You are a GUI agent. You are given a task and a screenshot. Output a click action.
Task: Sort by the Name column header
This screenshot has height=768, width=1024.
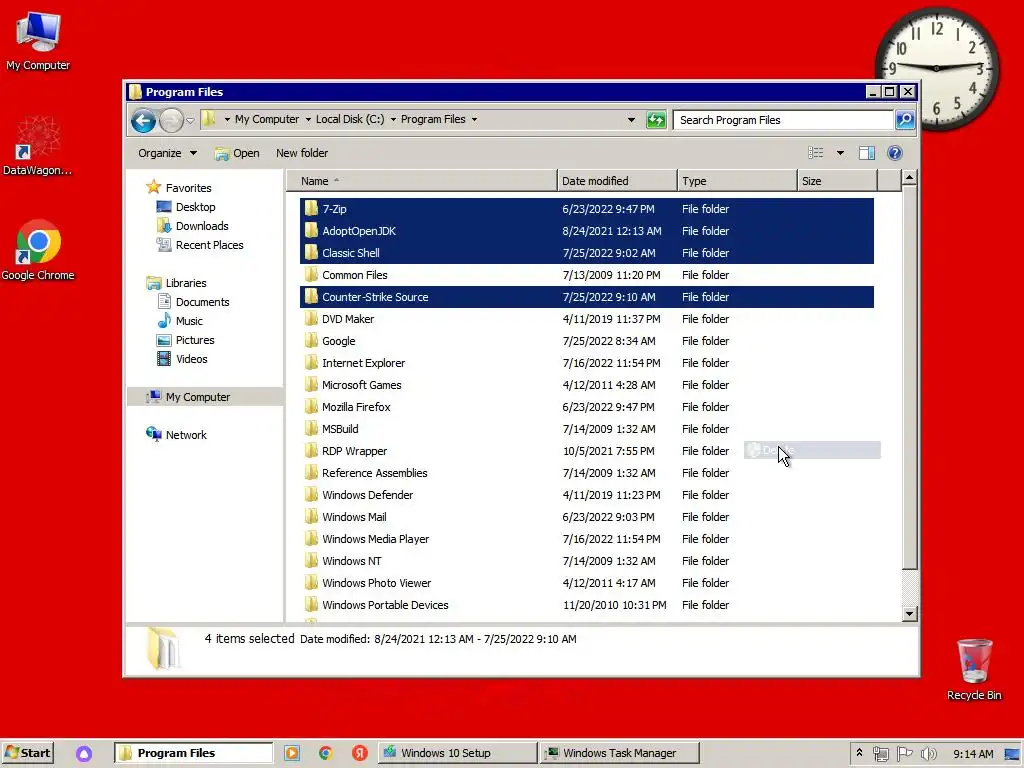pyautogui.click(x=422, y=181)
